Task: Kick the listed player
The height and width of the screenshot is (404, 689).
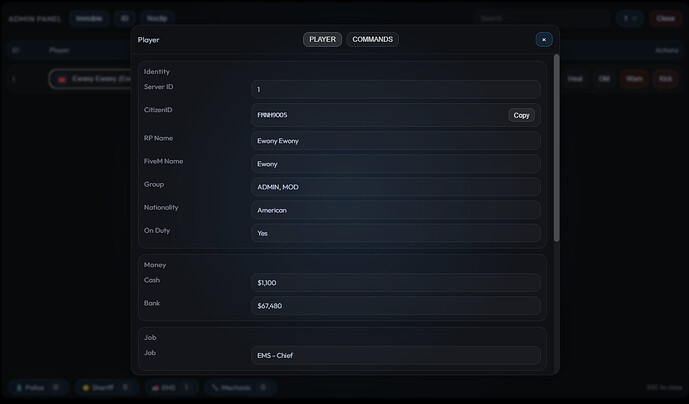Action: click(665, 79)
